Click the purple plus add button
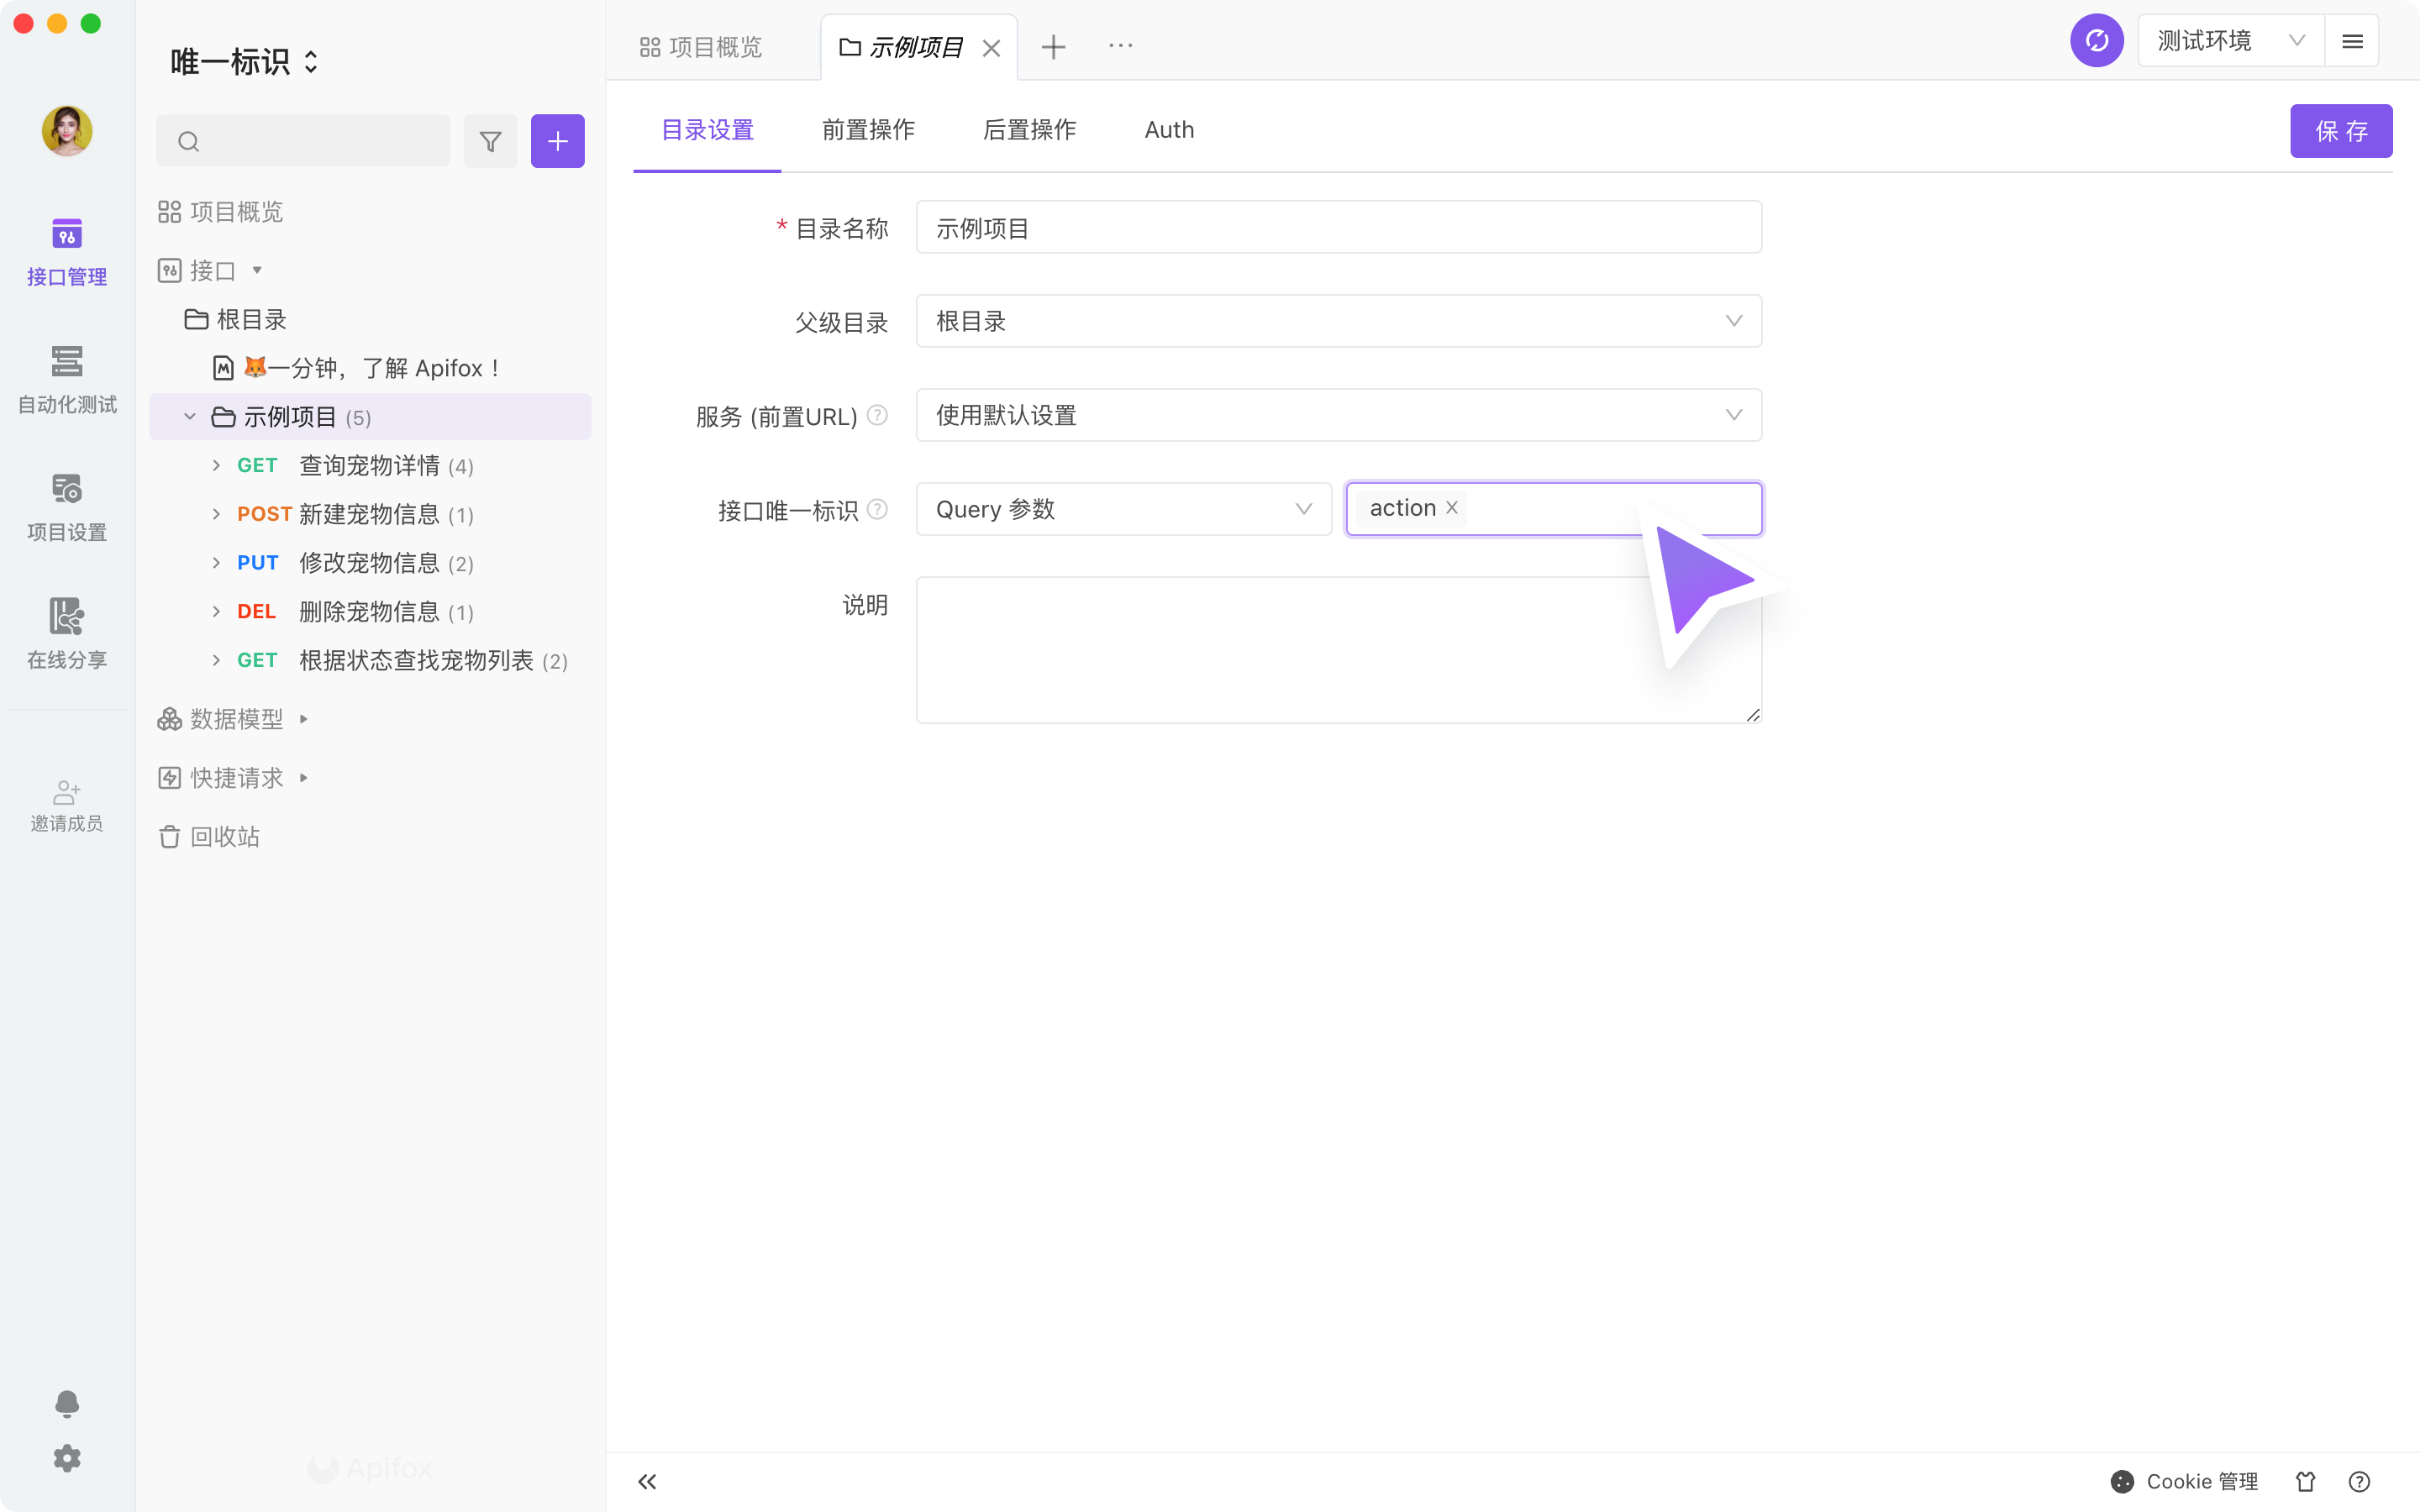The width and height of the screenshot is (2420, 1512). pyautogui.click(x=557, y=141)
